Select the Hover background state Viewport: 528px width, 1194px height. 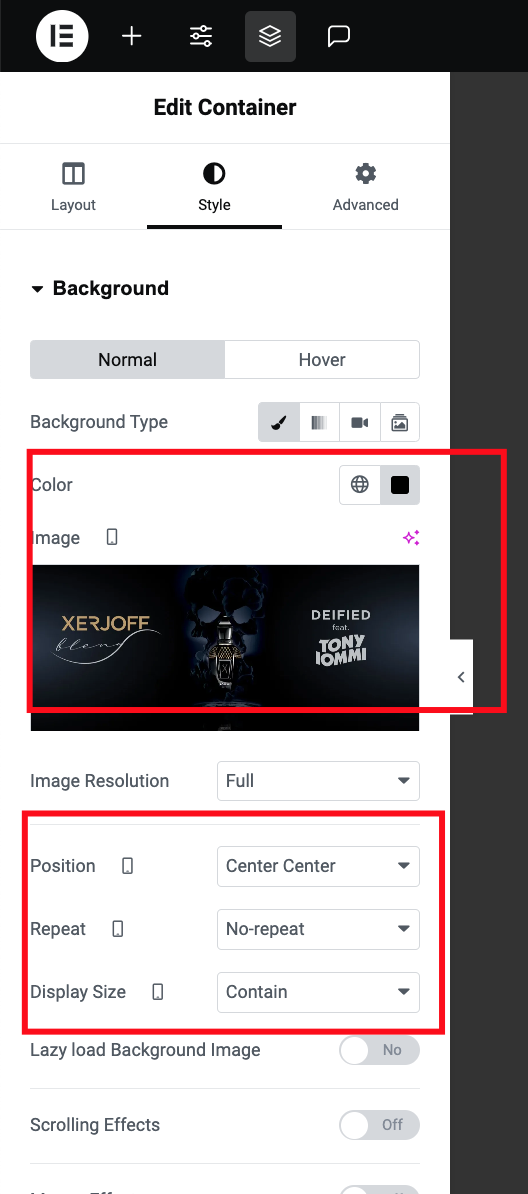pos(322,359)
